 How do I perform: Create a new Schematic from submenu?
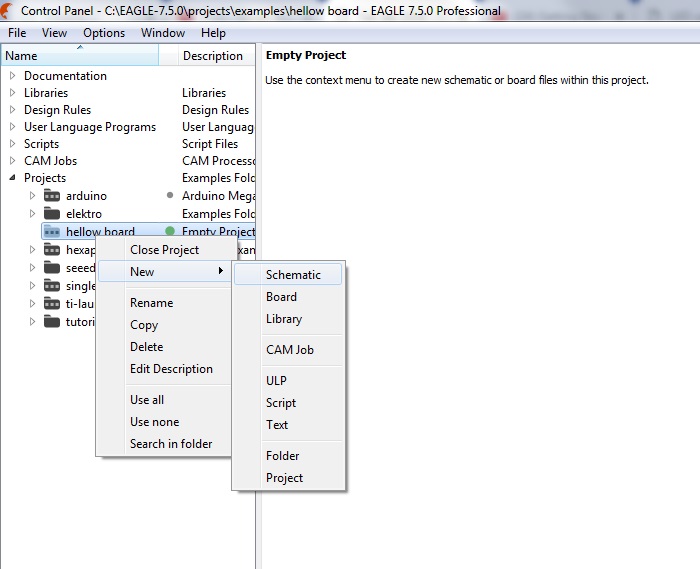pyautogui.click(x=288, y=274)
